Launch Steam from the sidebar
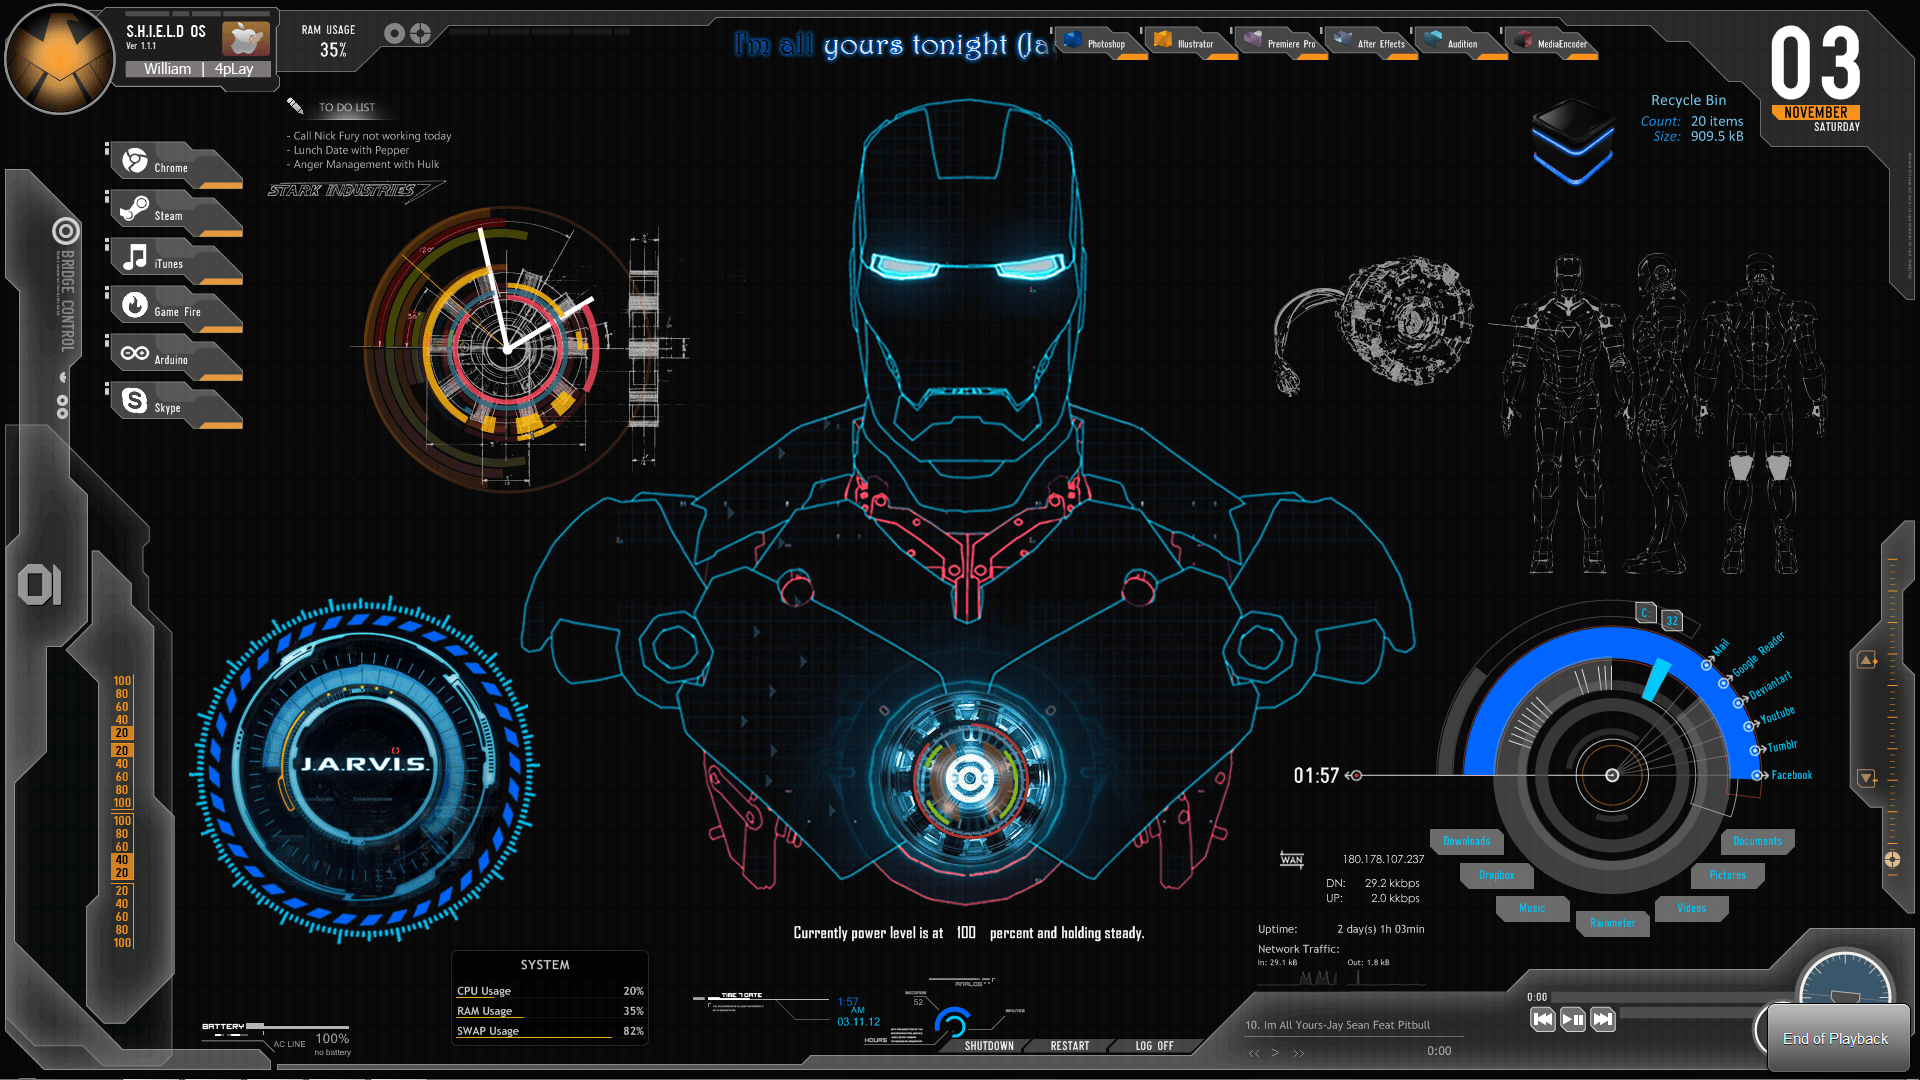Image resolution: width=1920 pixels, height=1080 pixels. (175, 213)
